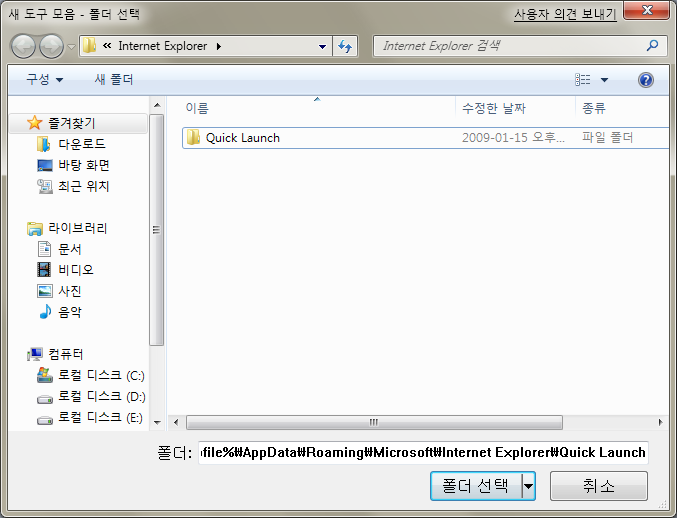The height and width of the screenshot is (518, 677).
Task: Click the drive icon for 로컬 디스크 (D:)
Action: pos(44,399)
